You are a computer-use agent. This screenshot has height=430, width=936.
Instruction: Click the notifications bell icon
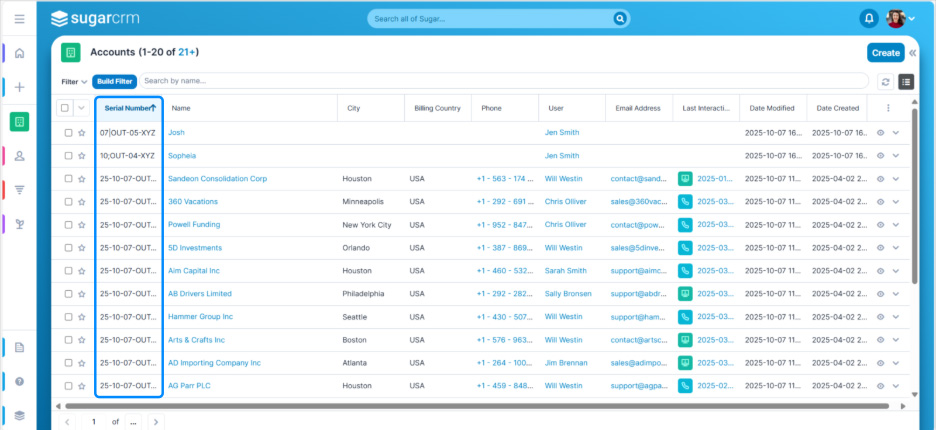pos(868,18)
